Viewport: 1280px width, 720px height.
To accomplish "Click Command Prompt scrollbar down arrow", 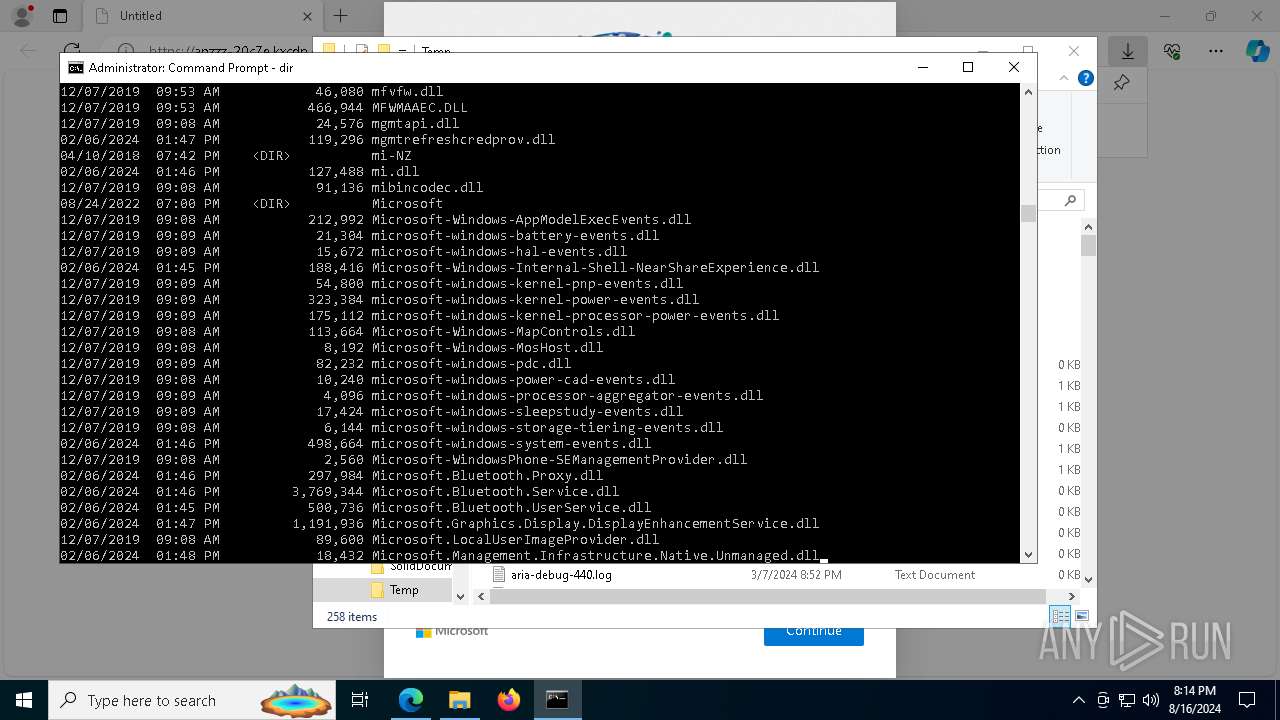I will pyautogui.click(x=1028, y=555).
